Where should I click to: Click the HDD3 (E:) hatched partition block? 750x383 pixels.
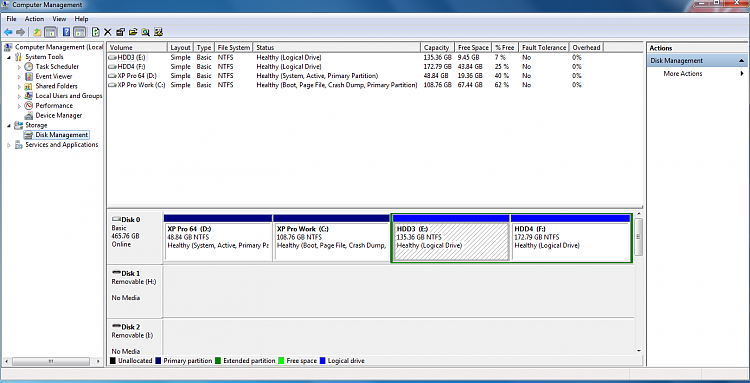451,238
